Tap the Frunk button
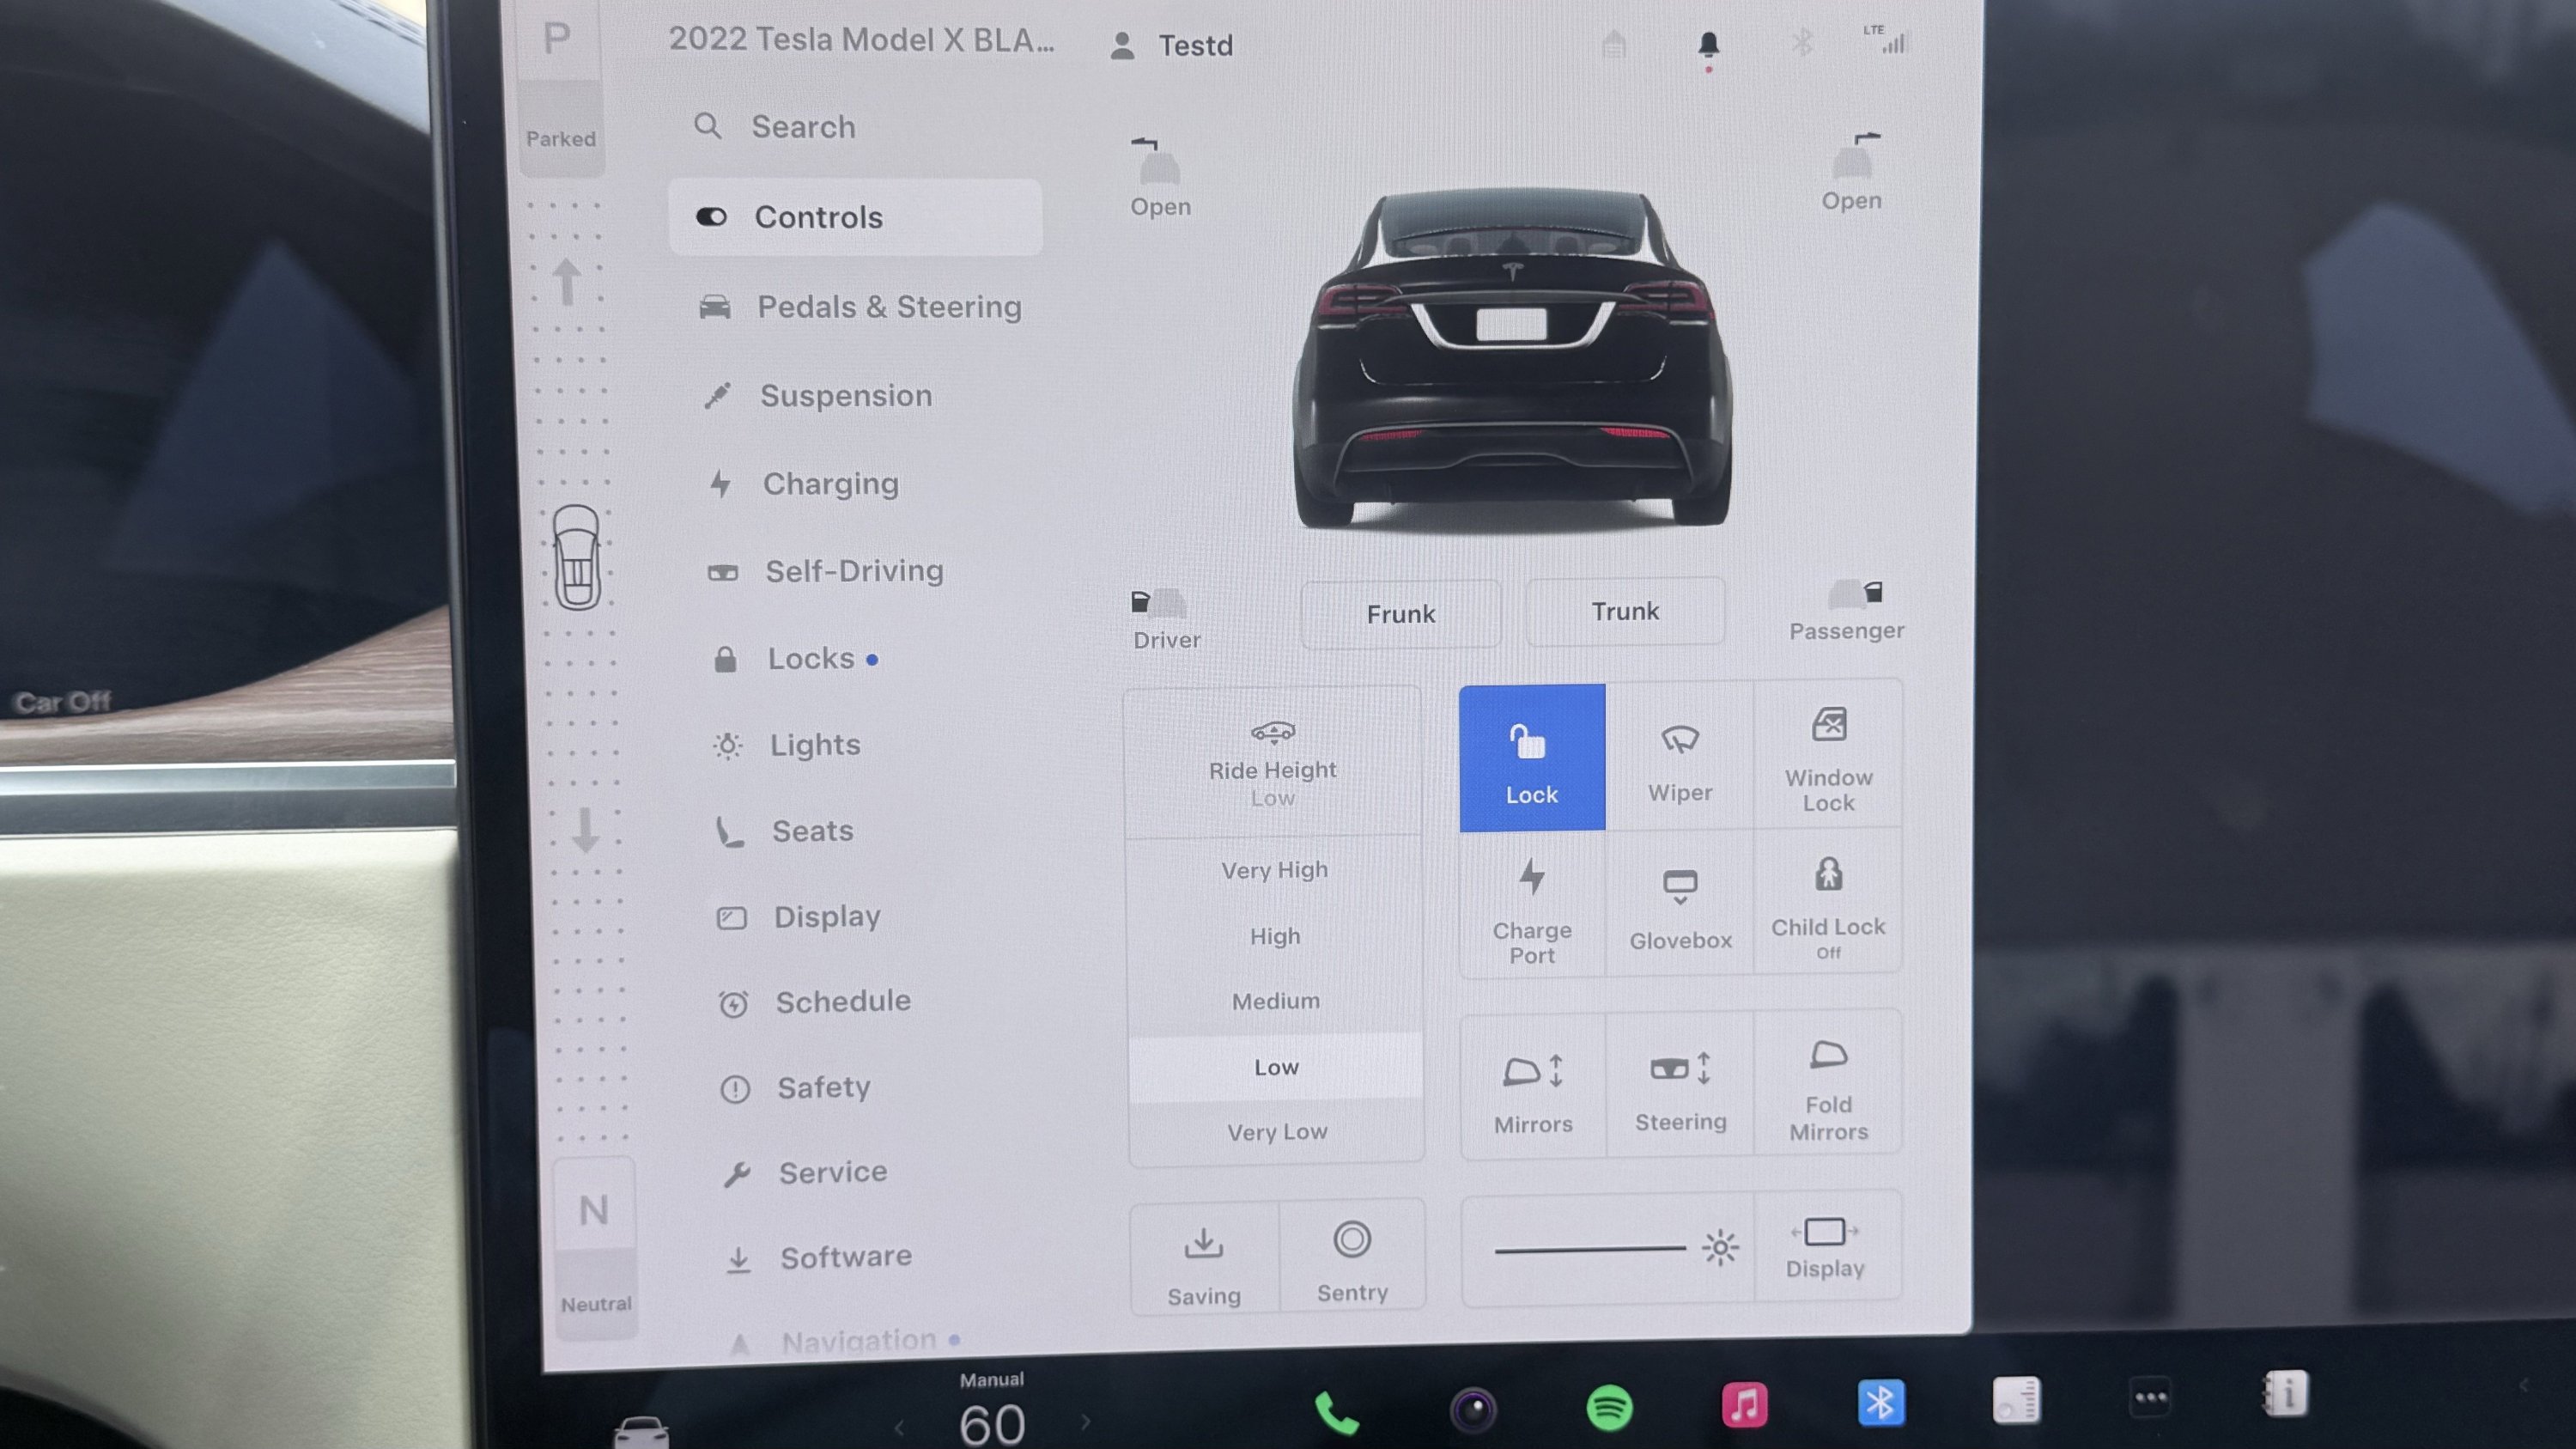This screenshot has height=1449, width=2576. (1400, 614)
